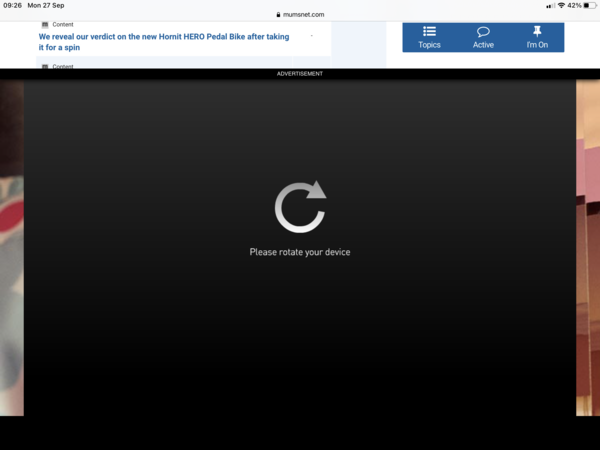Tap the Topics list icon

point(429,31)
